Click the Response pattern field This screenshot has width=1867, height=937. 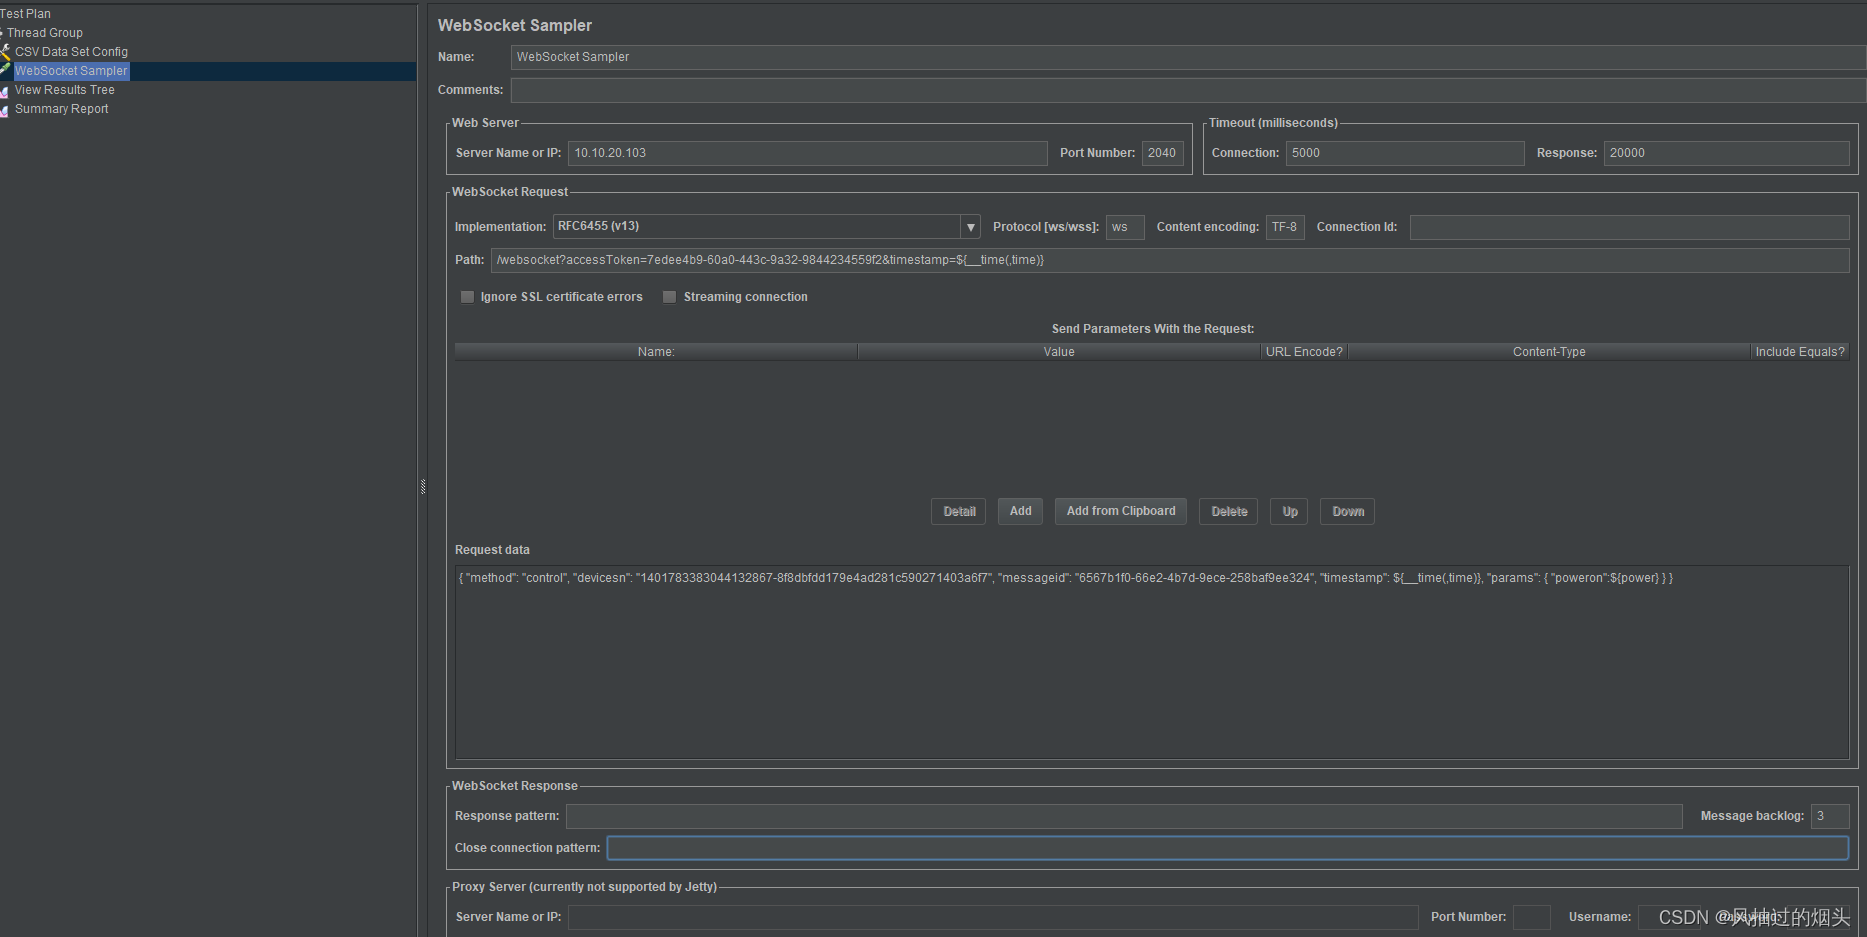[1122, 816]
